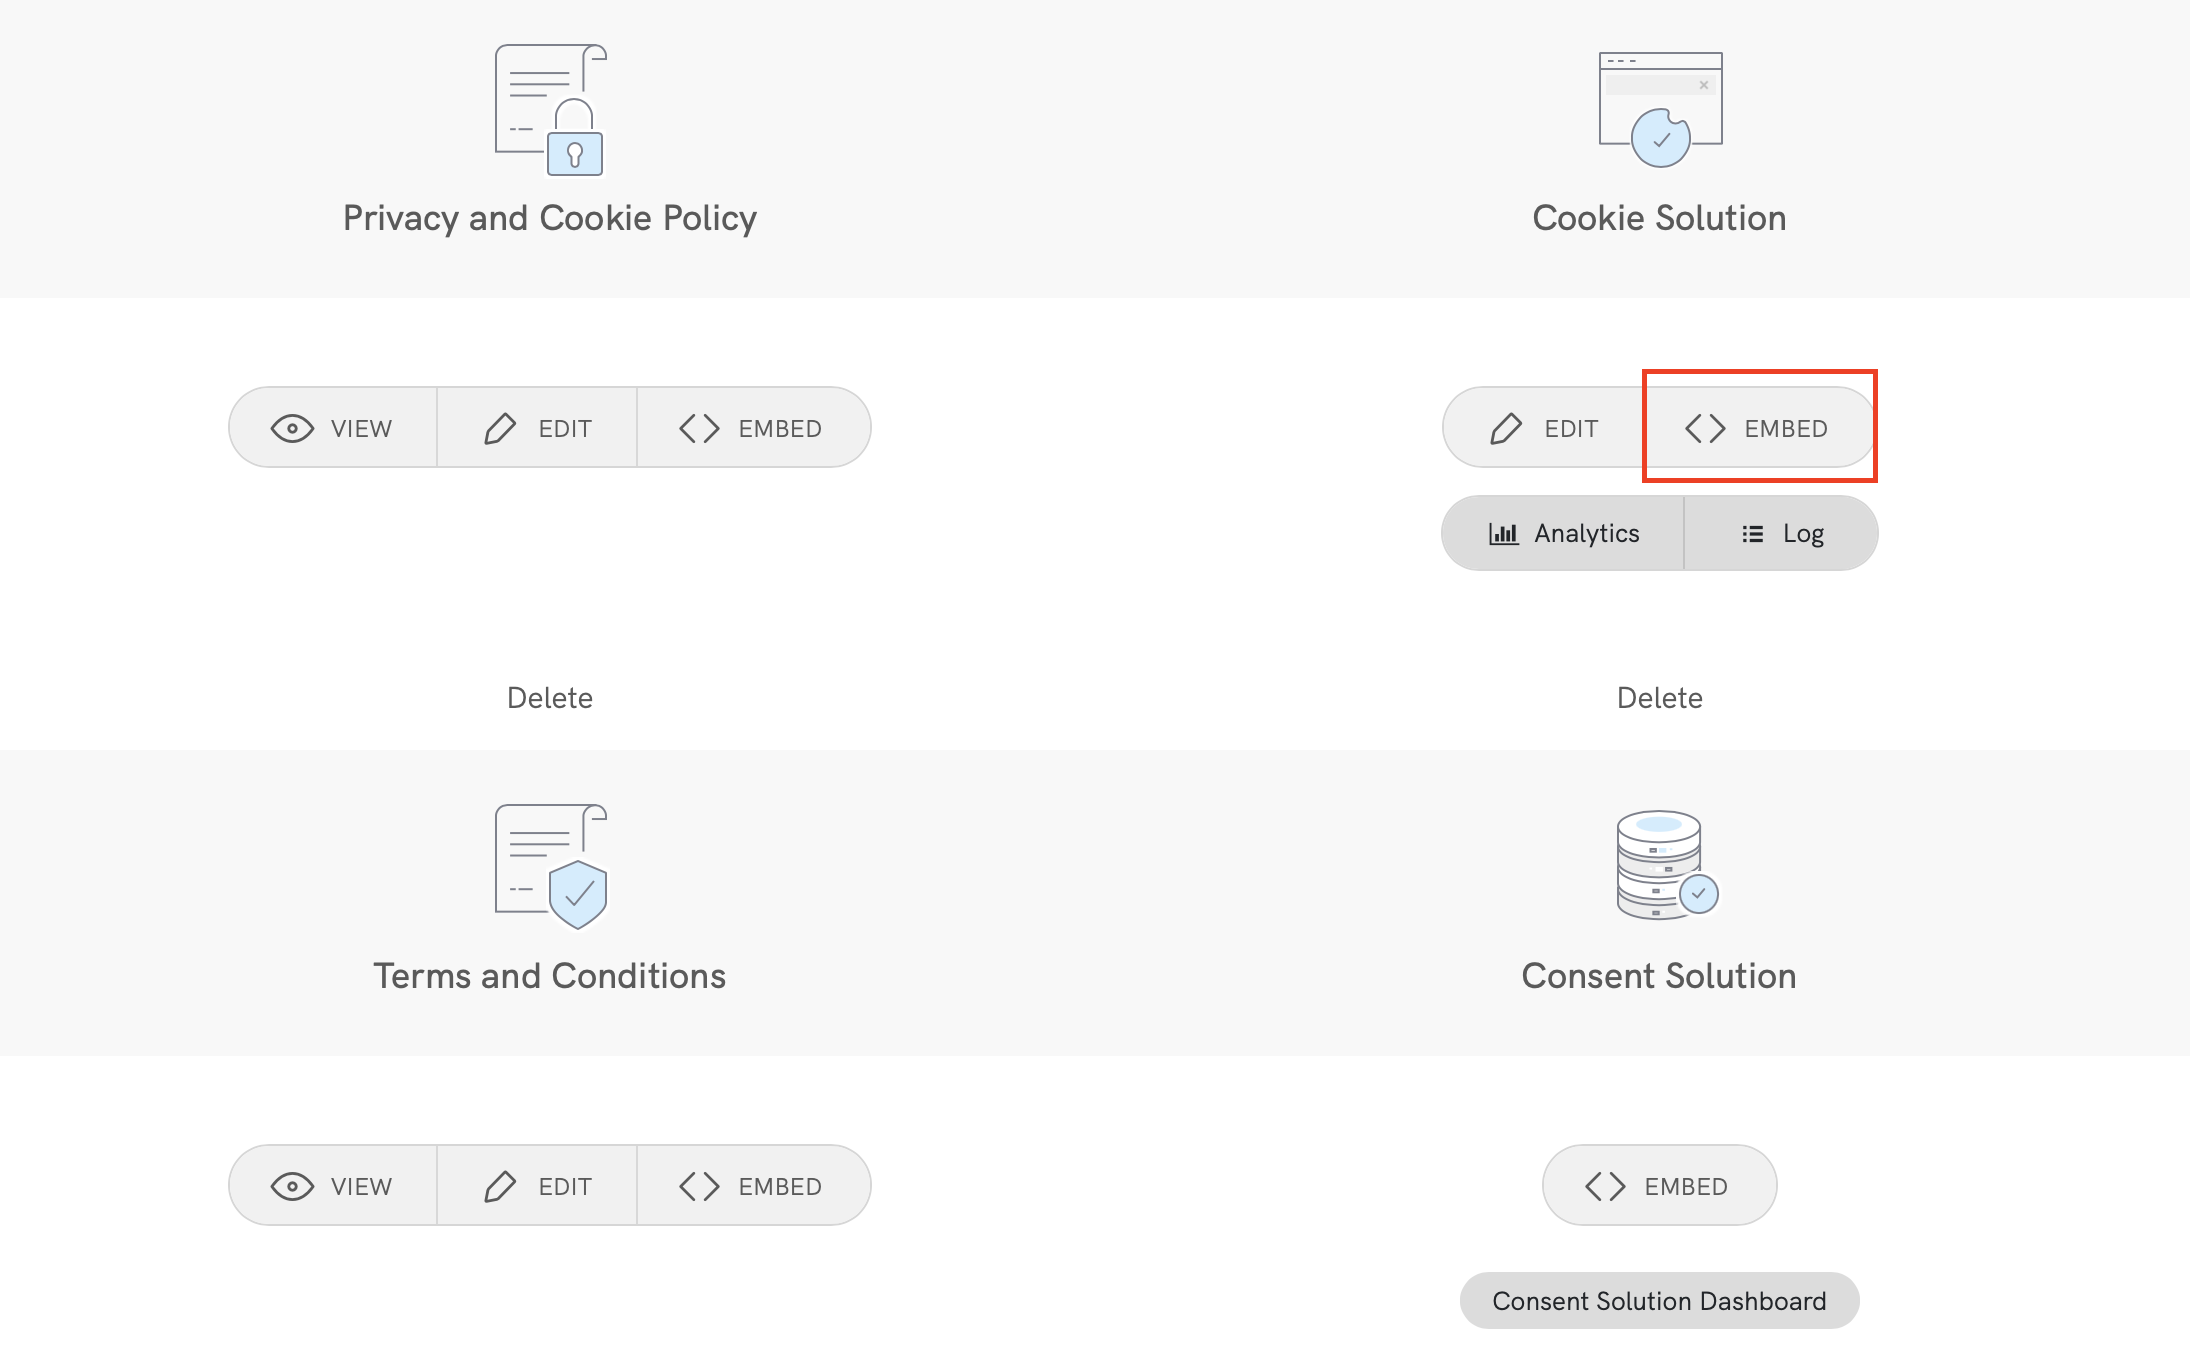Embed the Privacy and Cookie Policy
The height and width of the screenshot is (1352, 2190).
752,429
